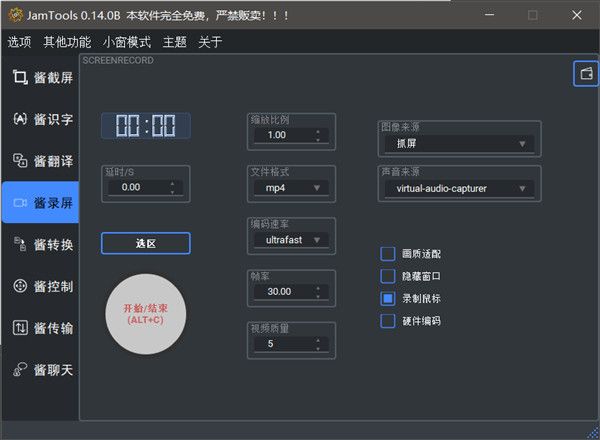Open the 酱翻译 translate tool in sidebar
This screenshot has width=600, height=440.
[x=40, y=161]
